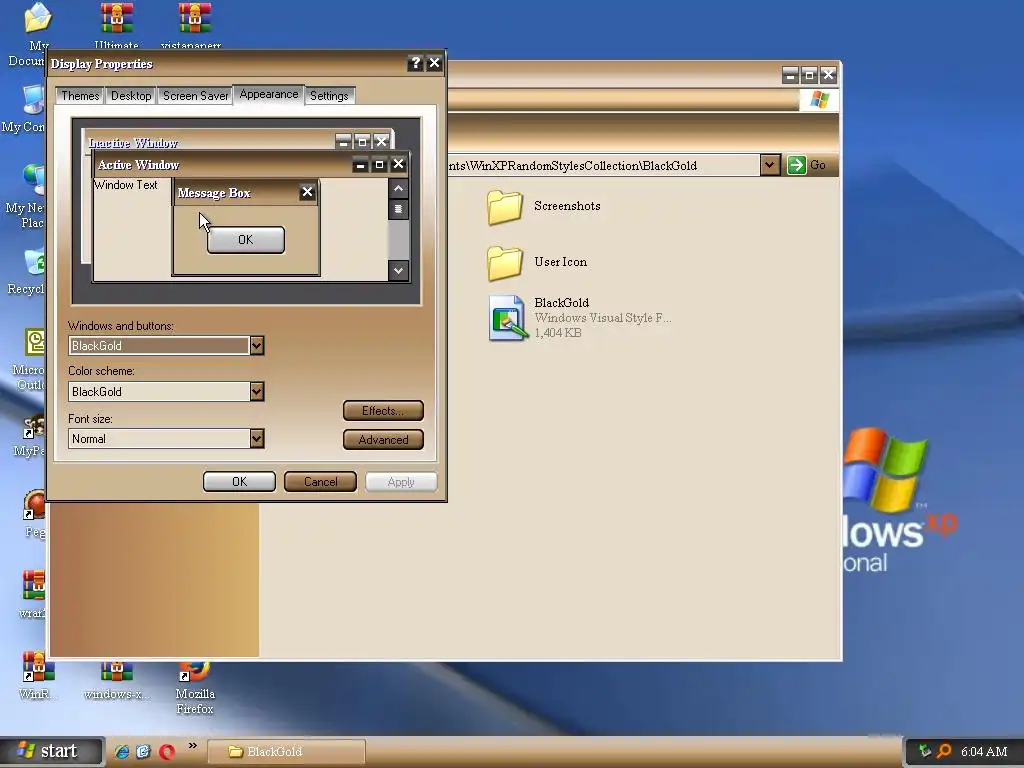Select the Recycle Bin desktop icon
1024x768 pixels.
coord(27,272)
